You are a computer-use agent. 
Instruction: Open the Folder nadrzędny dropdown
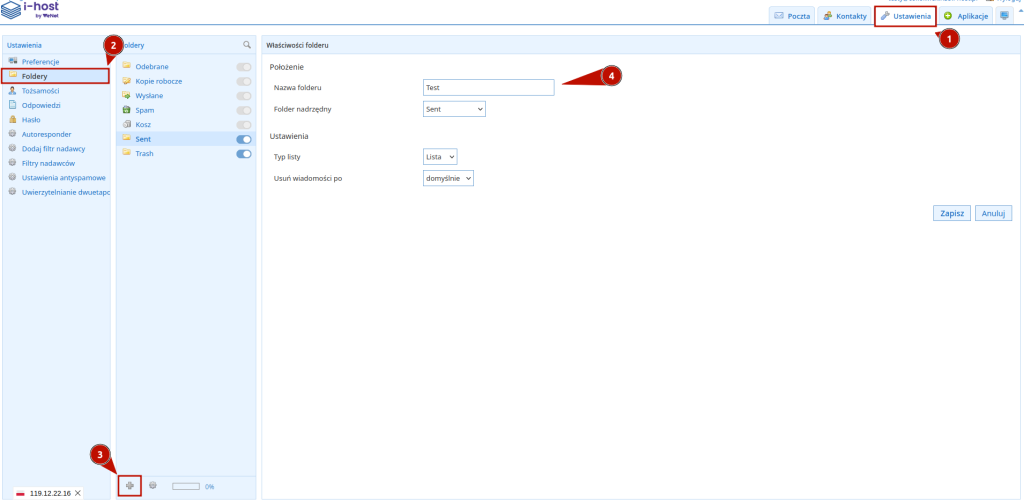point(455,108)
